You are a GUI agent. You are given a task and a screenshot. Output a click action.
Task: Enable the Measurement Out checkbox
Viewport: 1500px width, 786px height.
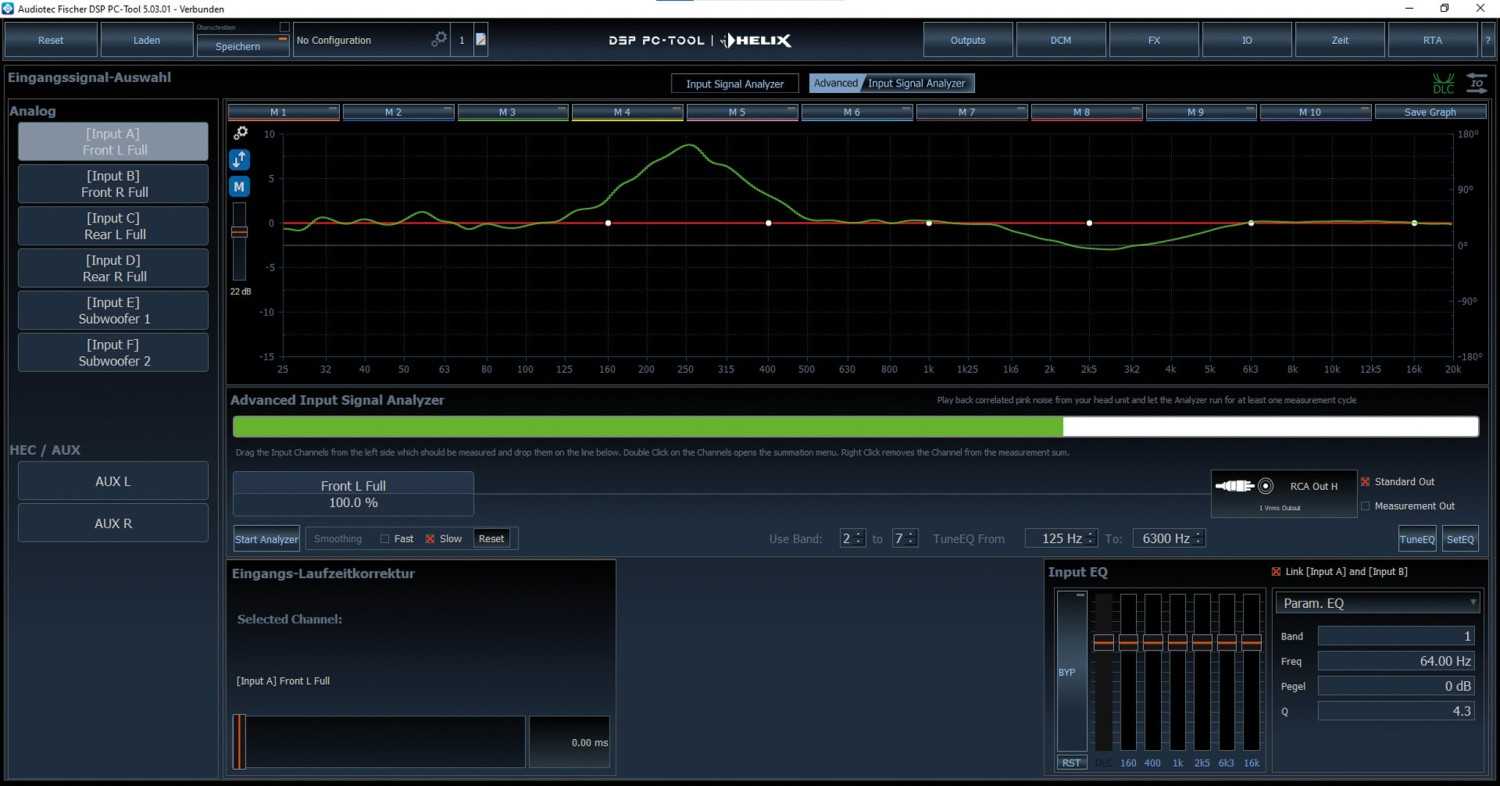tap(1365, 506)
